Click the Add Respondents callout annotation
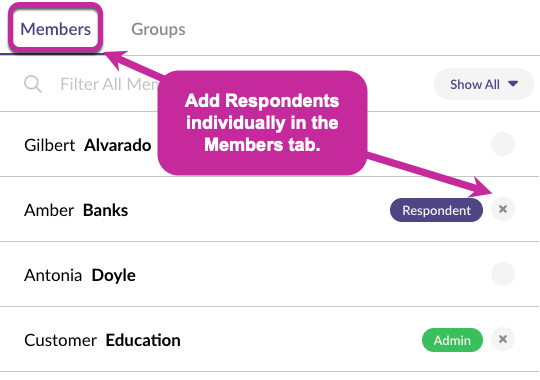 click(x=262, y=123)
